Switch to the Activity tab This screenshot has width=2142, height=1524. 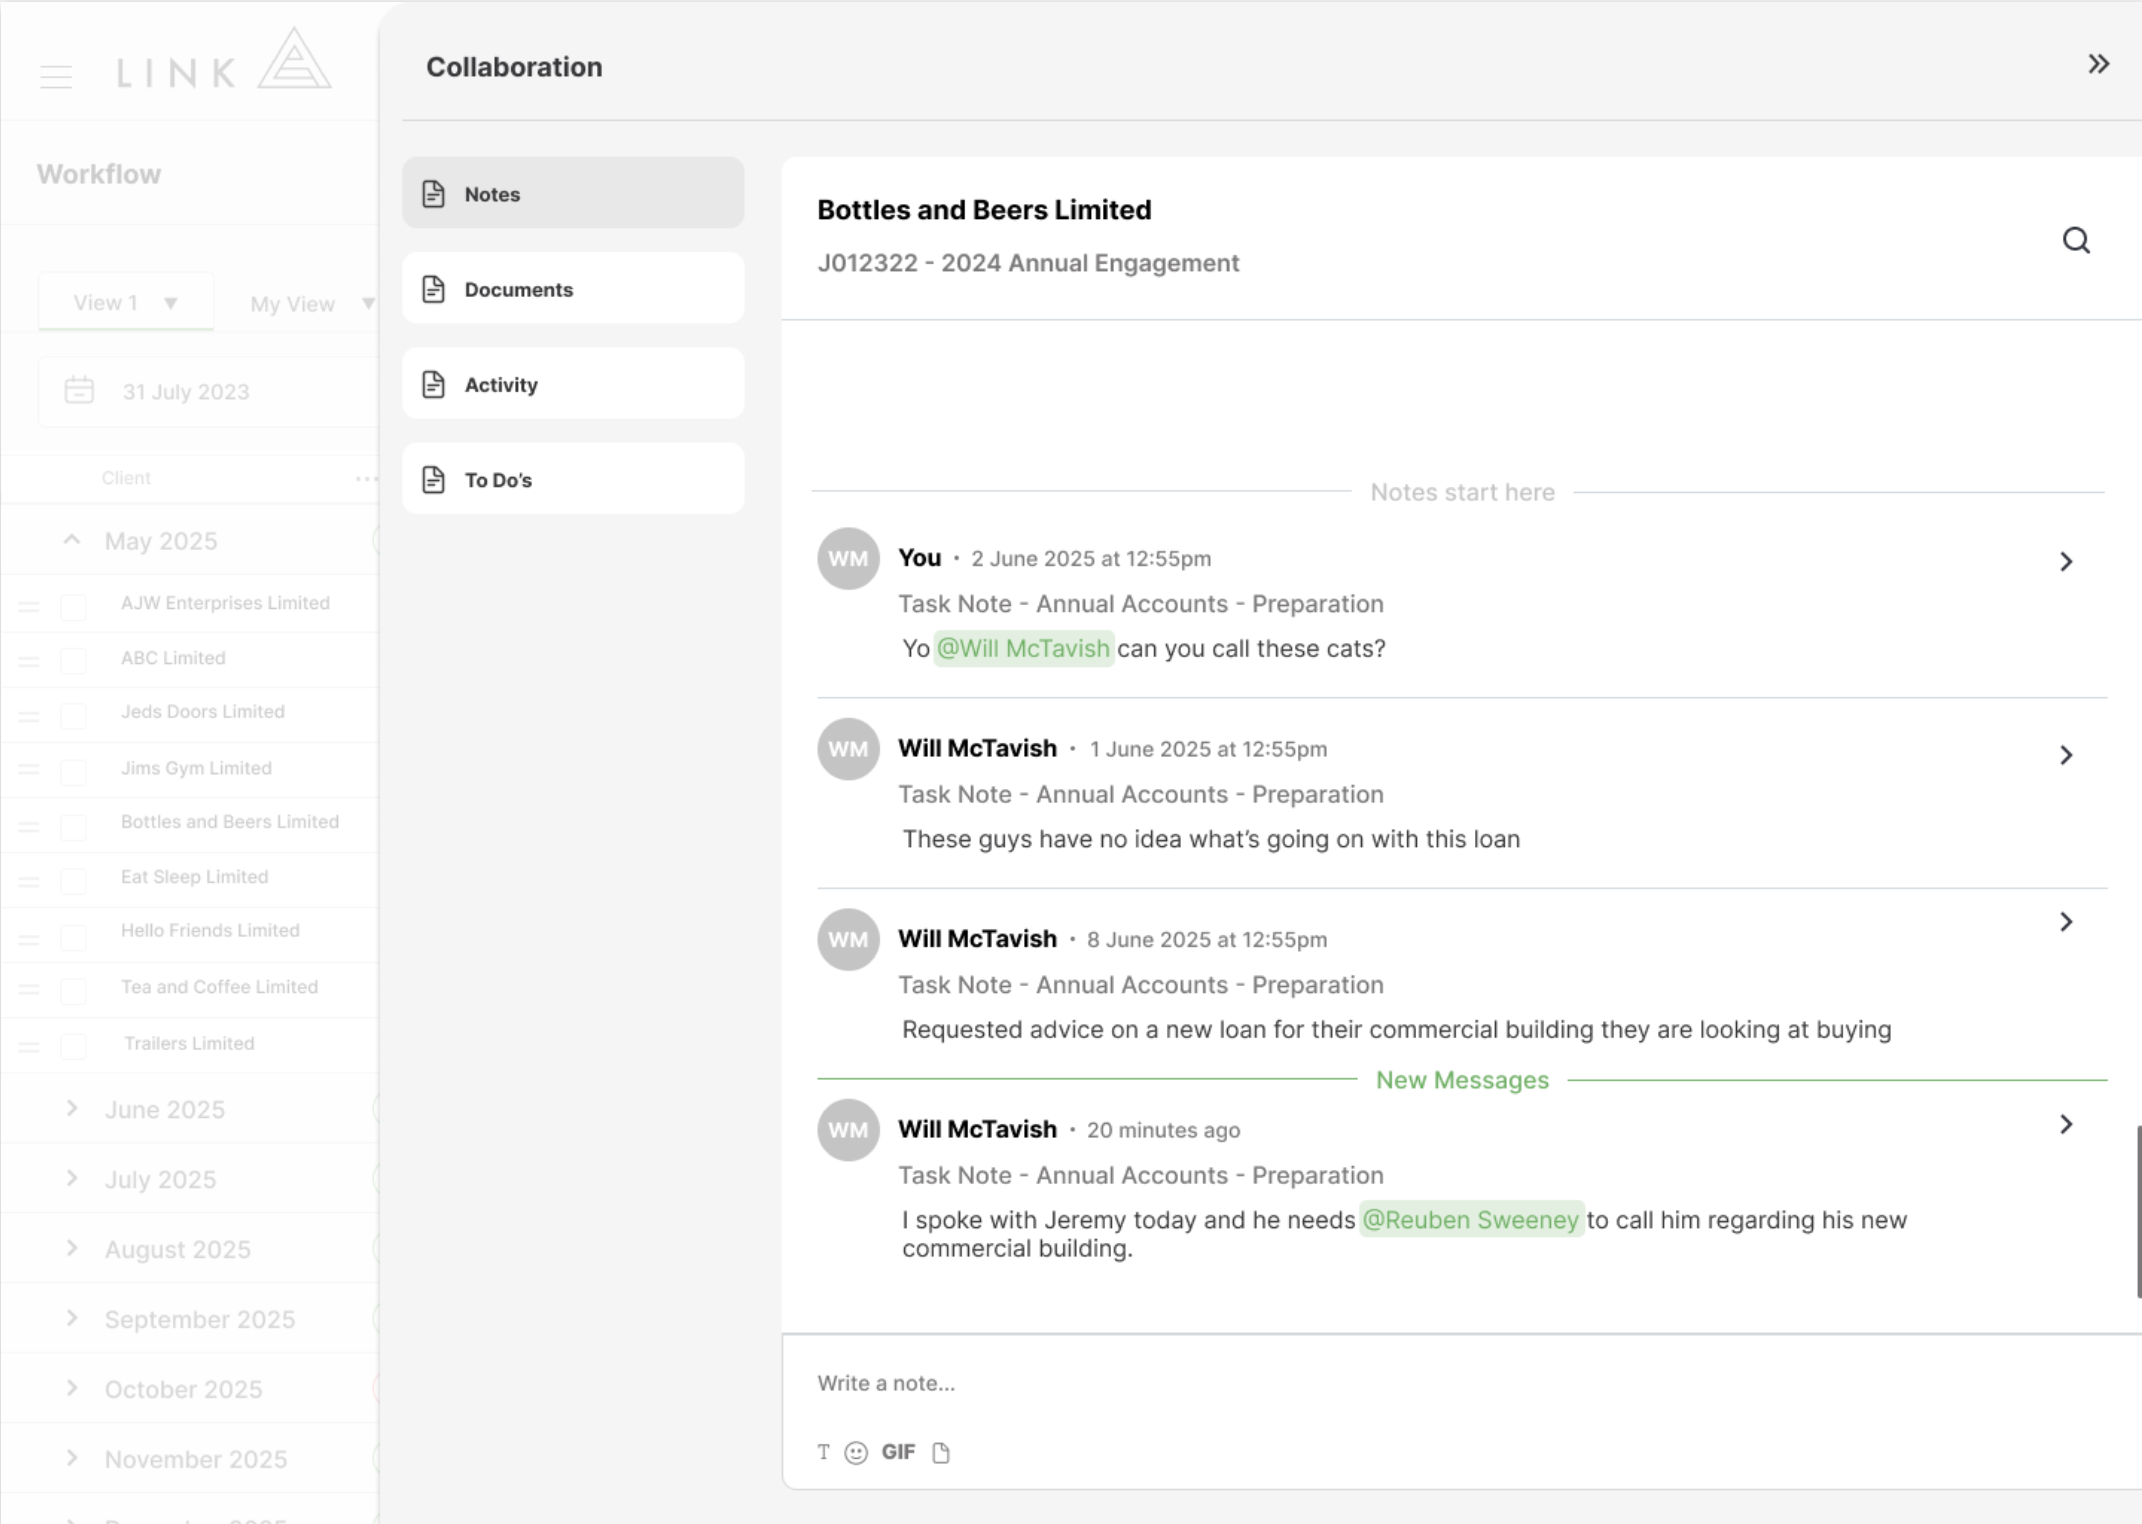click(x=573, y=383)
